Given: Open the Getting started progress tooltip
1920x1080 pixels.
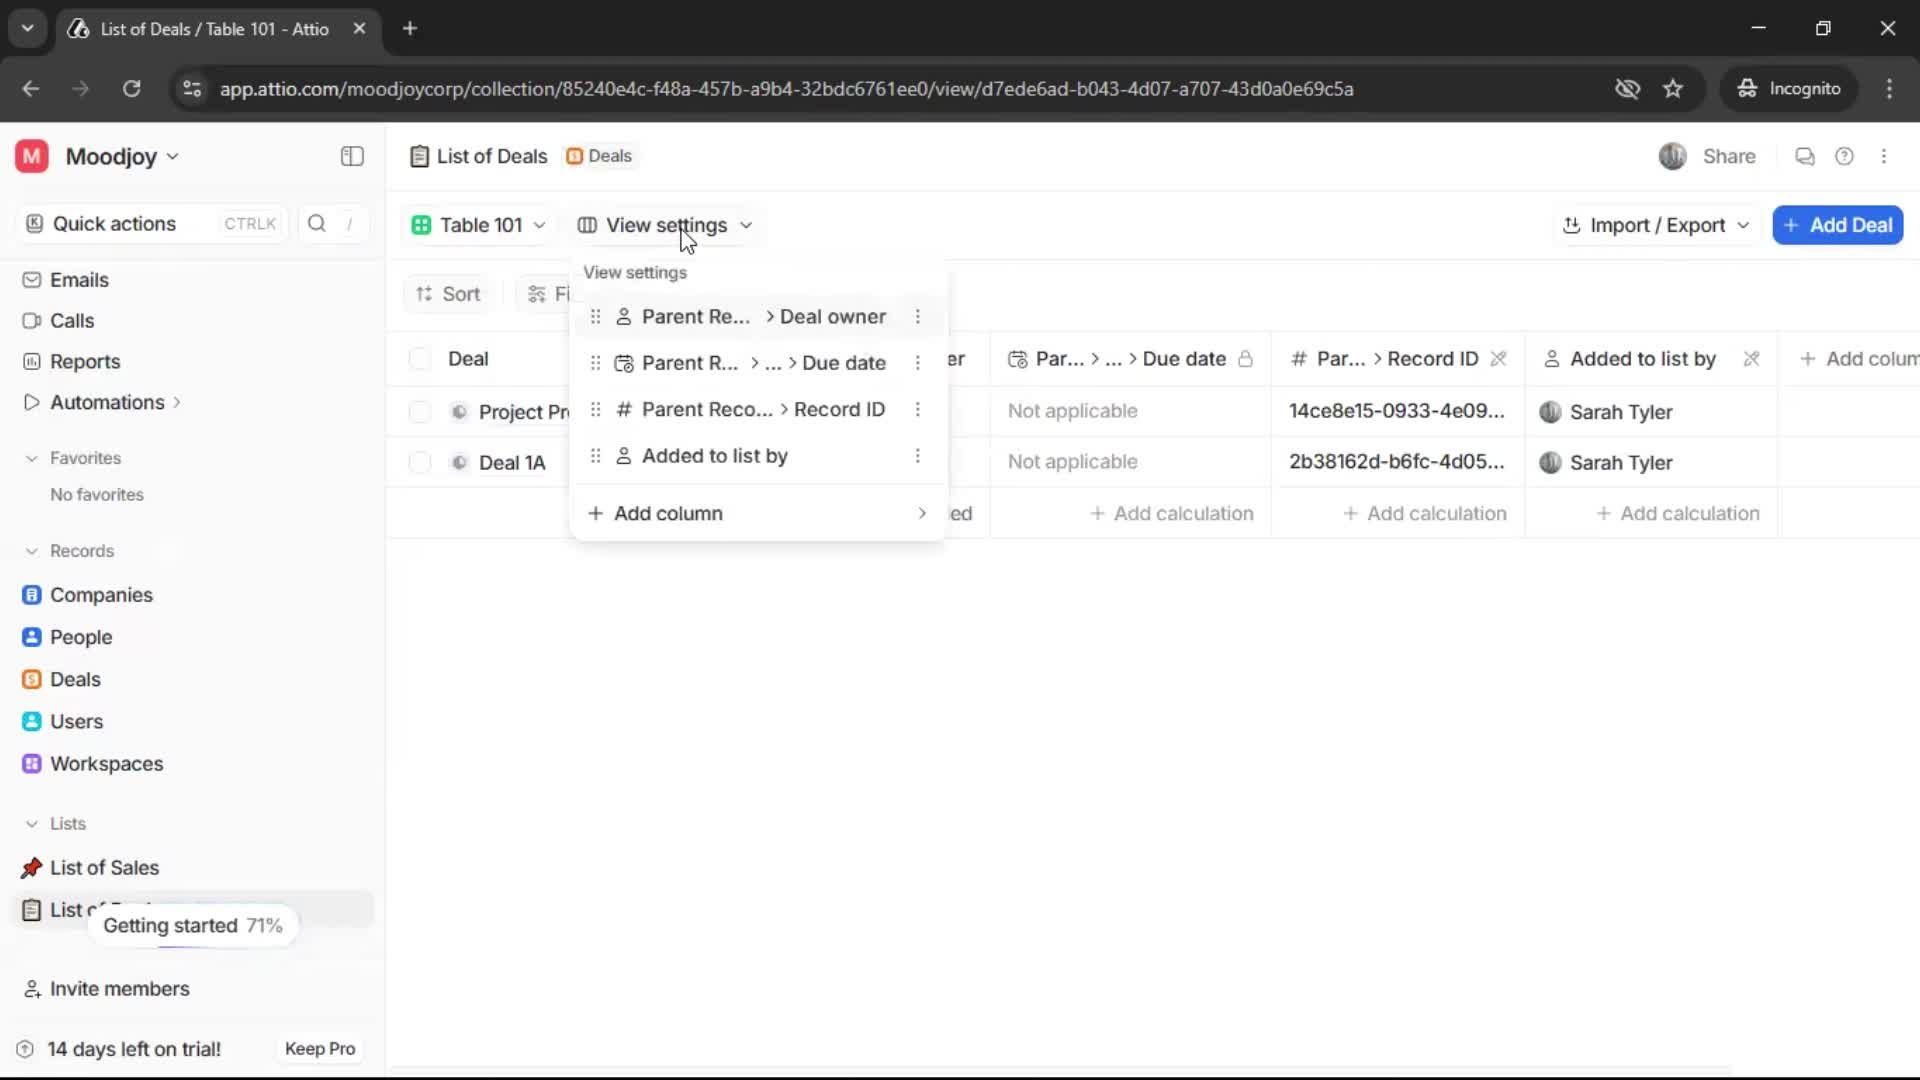Looking at the screenshot, I should (194, 925).
